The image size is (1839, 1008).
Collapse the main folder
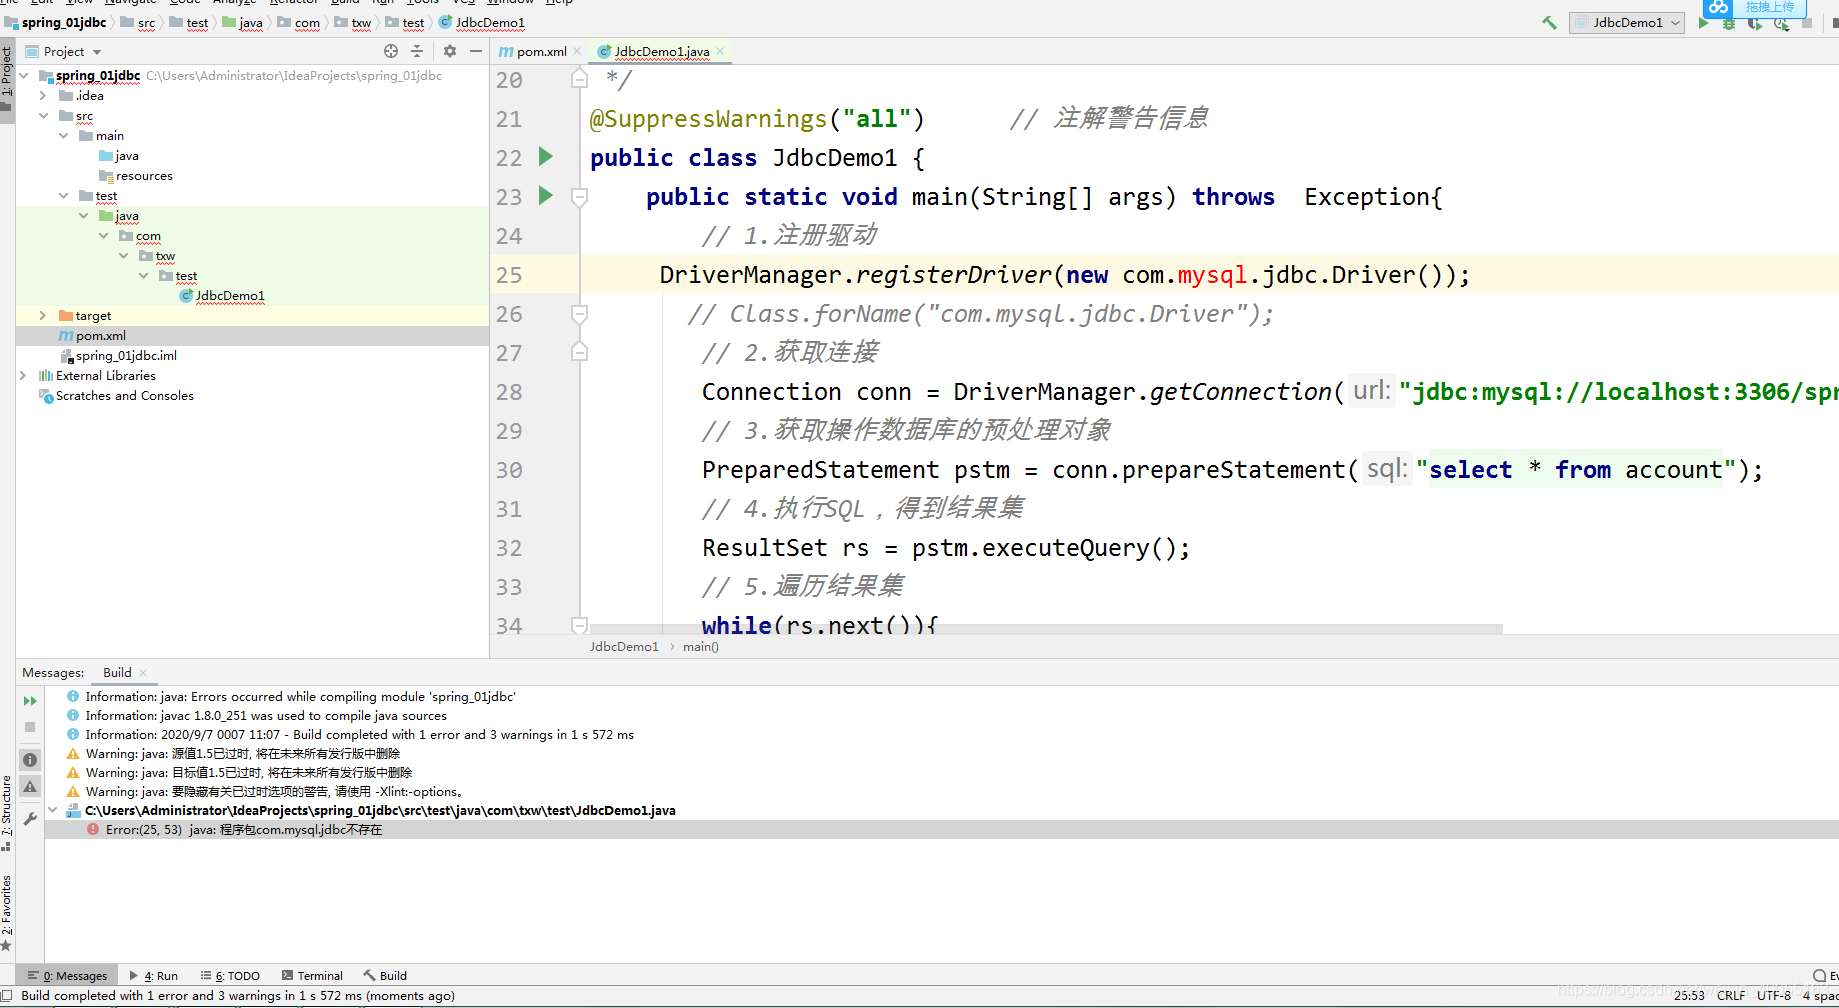tap(63, 136)
